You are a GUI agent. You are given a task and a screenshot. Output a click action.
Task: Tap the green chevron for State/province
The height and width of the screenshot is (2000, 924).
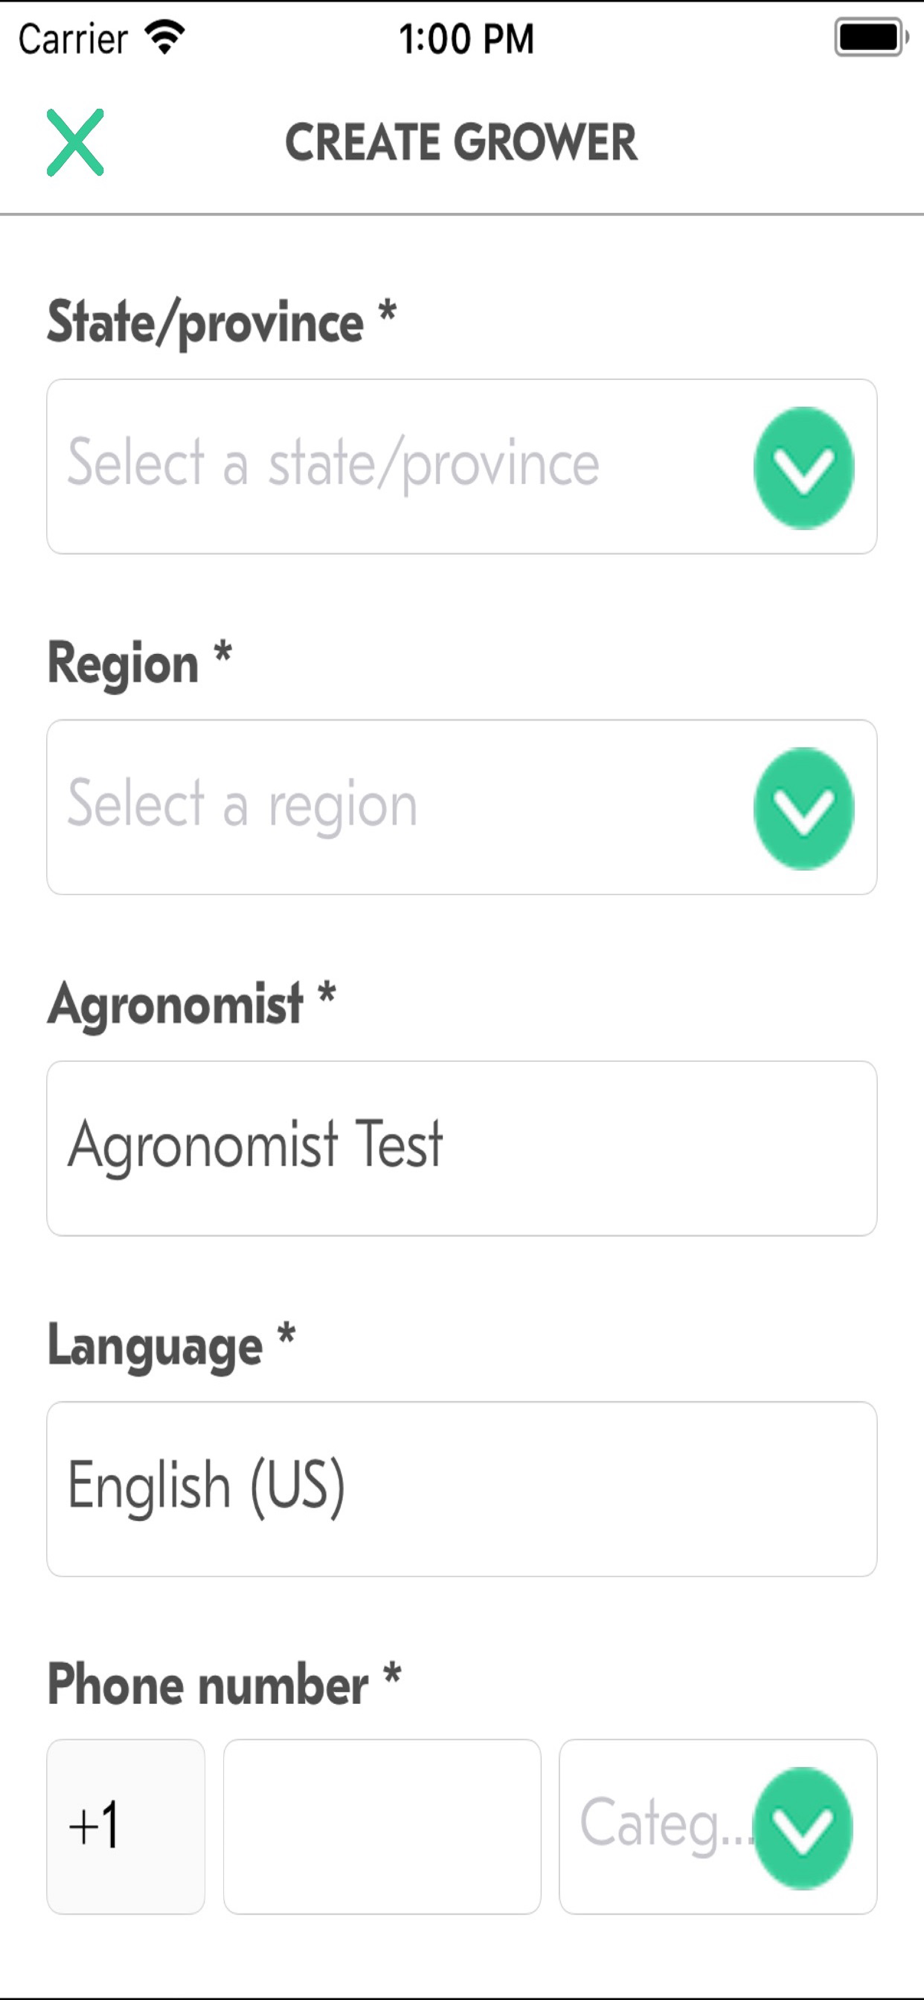pyautogui.click(x=803, y=468)
